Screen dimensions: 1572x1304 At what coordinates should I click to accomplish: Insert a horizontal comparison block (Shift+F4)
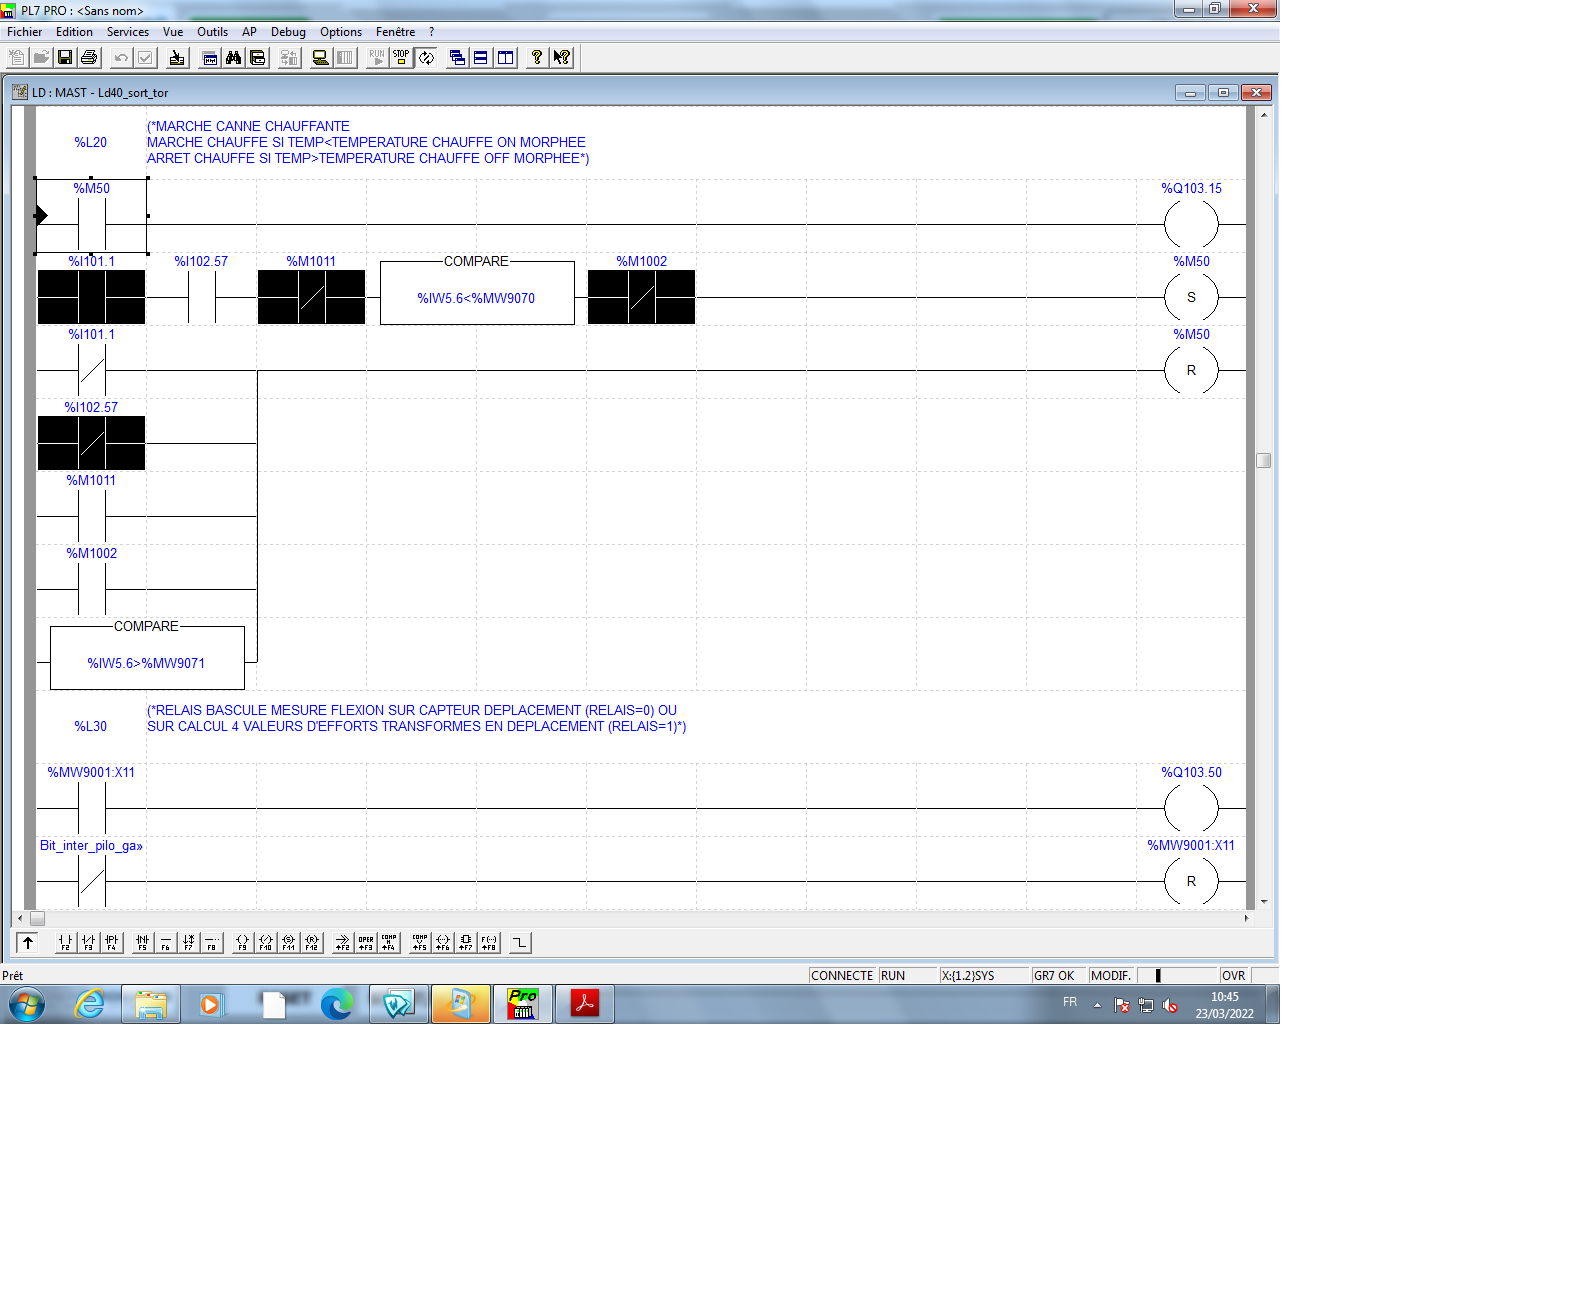coord(389,942)
